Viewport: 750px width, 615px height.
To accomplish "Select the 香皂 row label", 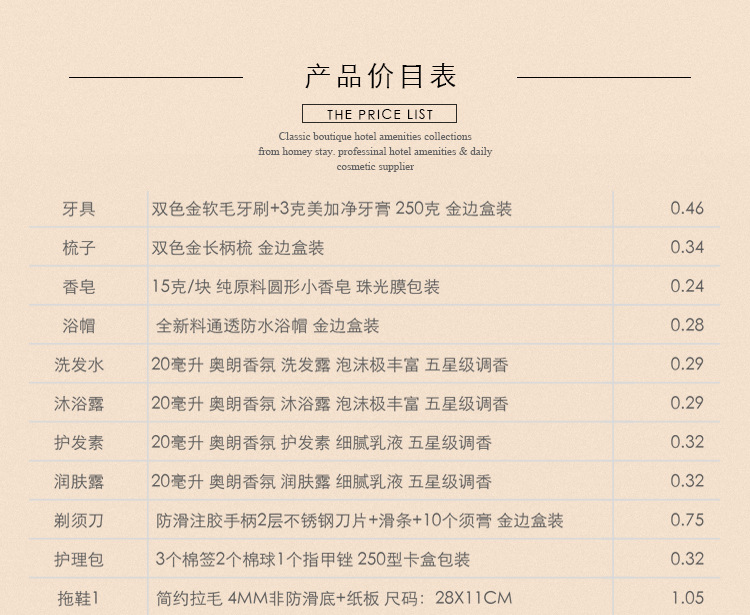I will (79, 287).
